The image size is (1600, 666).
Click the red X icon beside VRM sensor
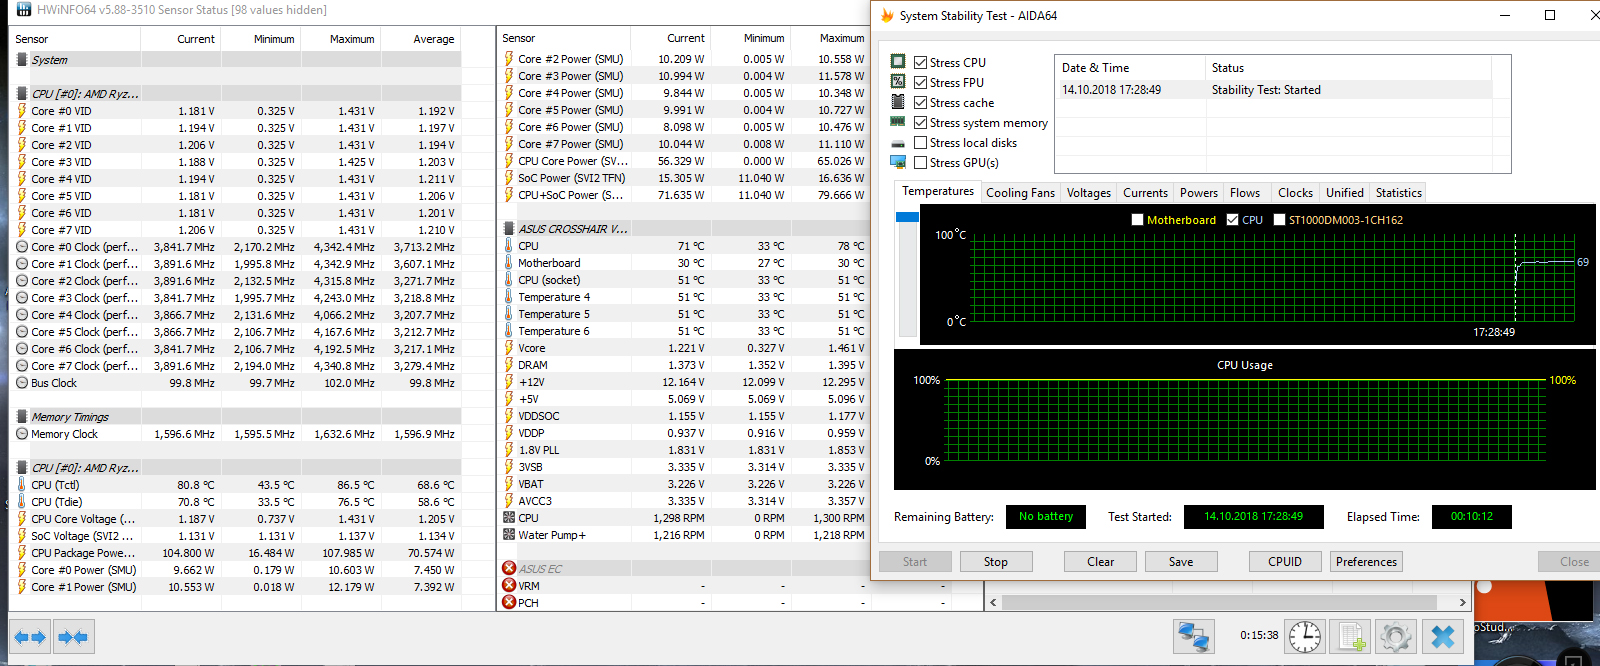click(509, 585)
